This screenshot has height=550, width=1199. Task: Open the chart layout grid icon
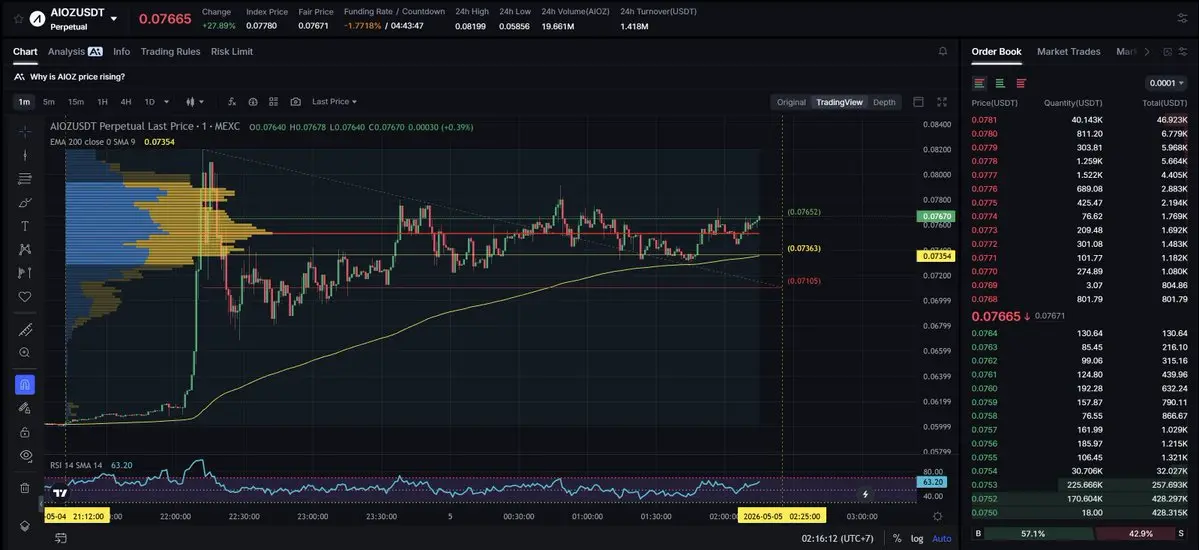click(x=274, y=102)
